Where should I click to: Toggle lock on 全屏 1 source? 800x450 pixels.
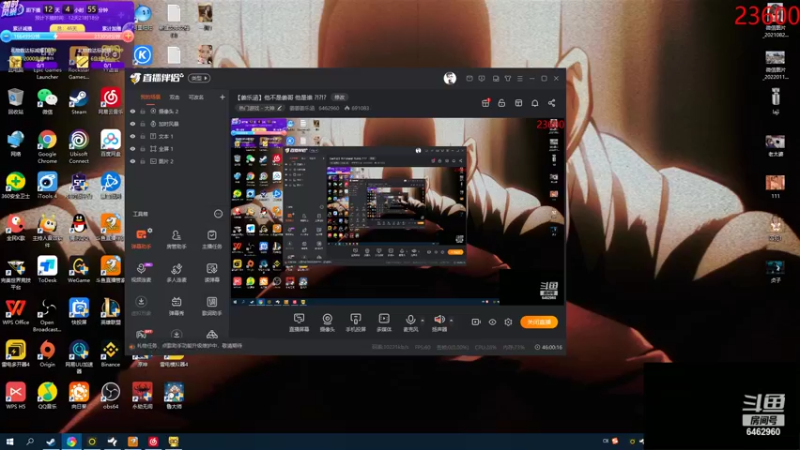[143, 148]
